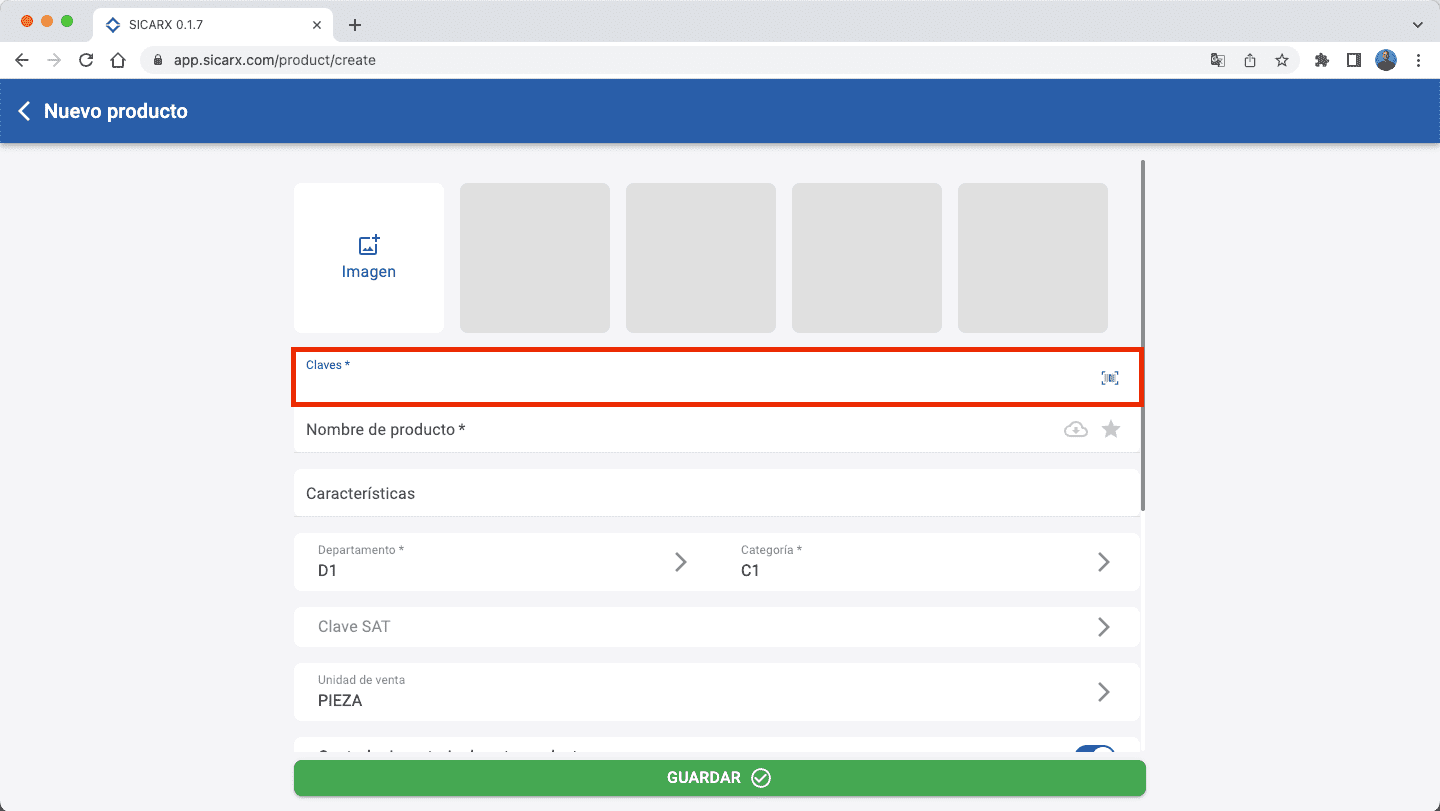Click the barcode scanner icon in Claves
This screenshot has width=1440, height=811.
[x=1110, y=378]
